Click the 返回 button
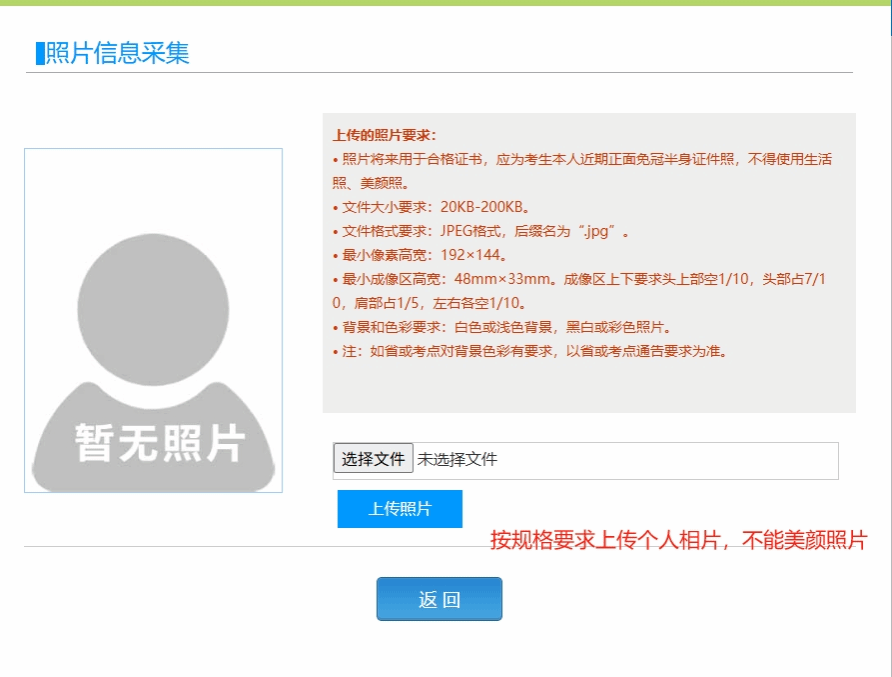Screen dimensions: 892x677 coord(439,599)
